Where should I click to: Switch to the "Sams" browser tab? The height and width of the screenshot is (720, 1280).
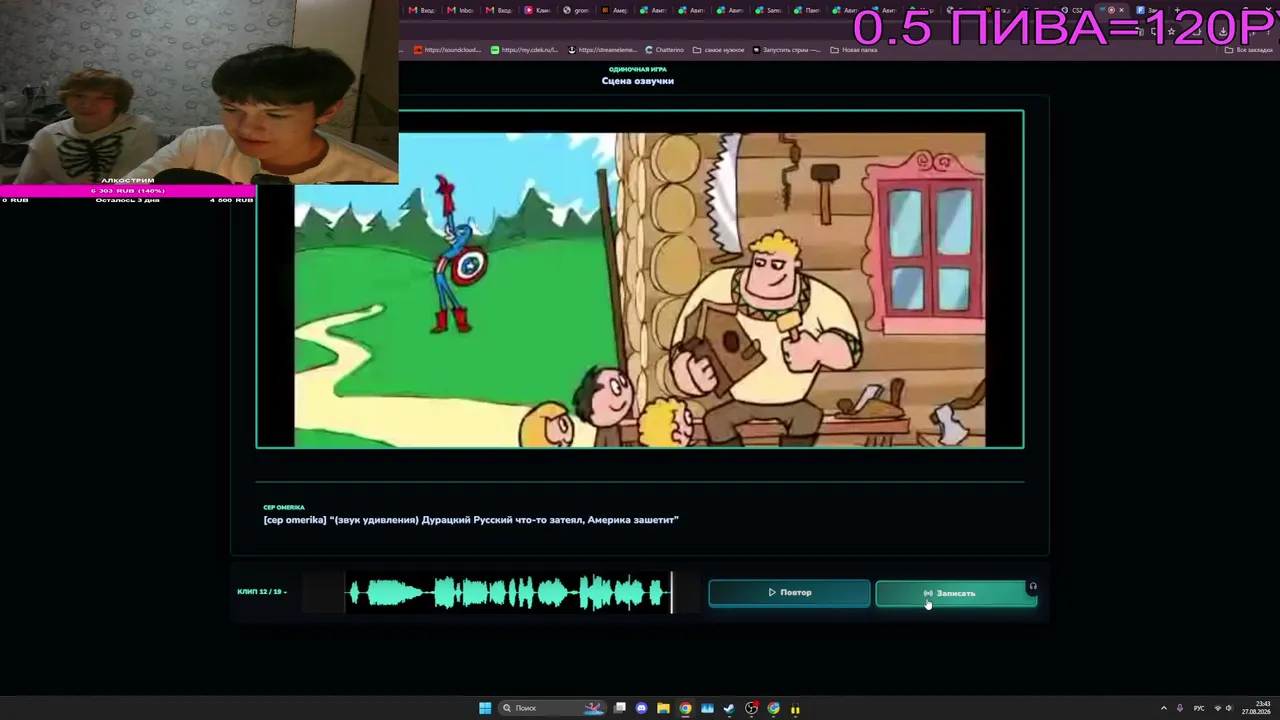[767, 10]
